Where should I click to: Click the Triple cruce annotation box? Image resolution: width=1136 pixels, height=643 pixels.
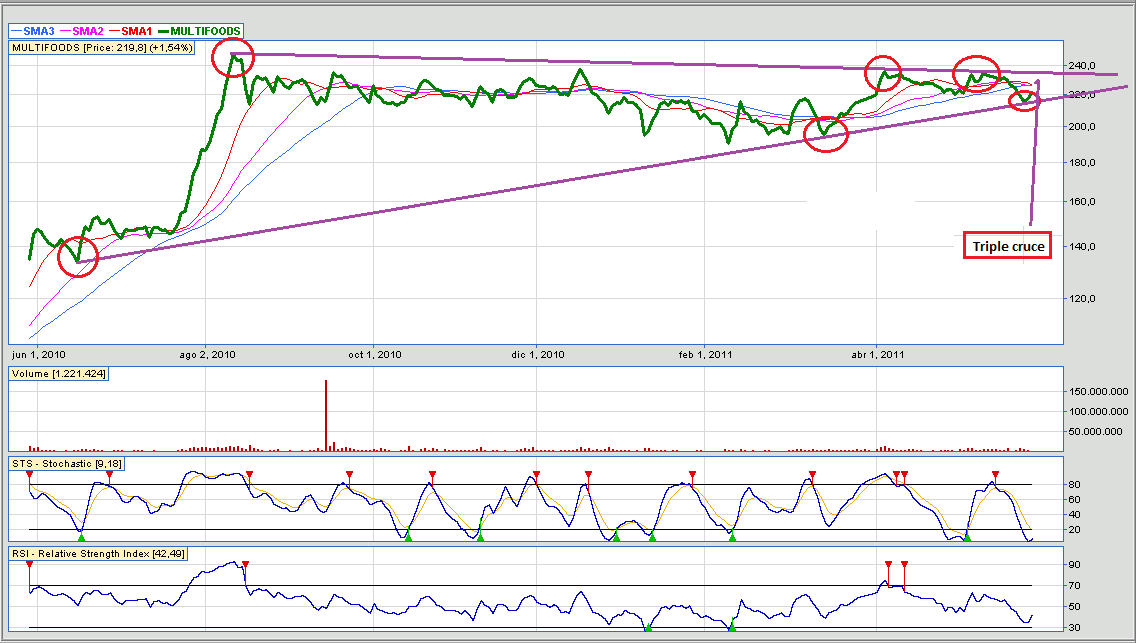[x=1007, y=246]
